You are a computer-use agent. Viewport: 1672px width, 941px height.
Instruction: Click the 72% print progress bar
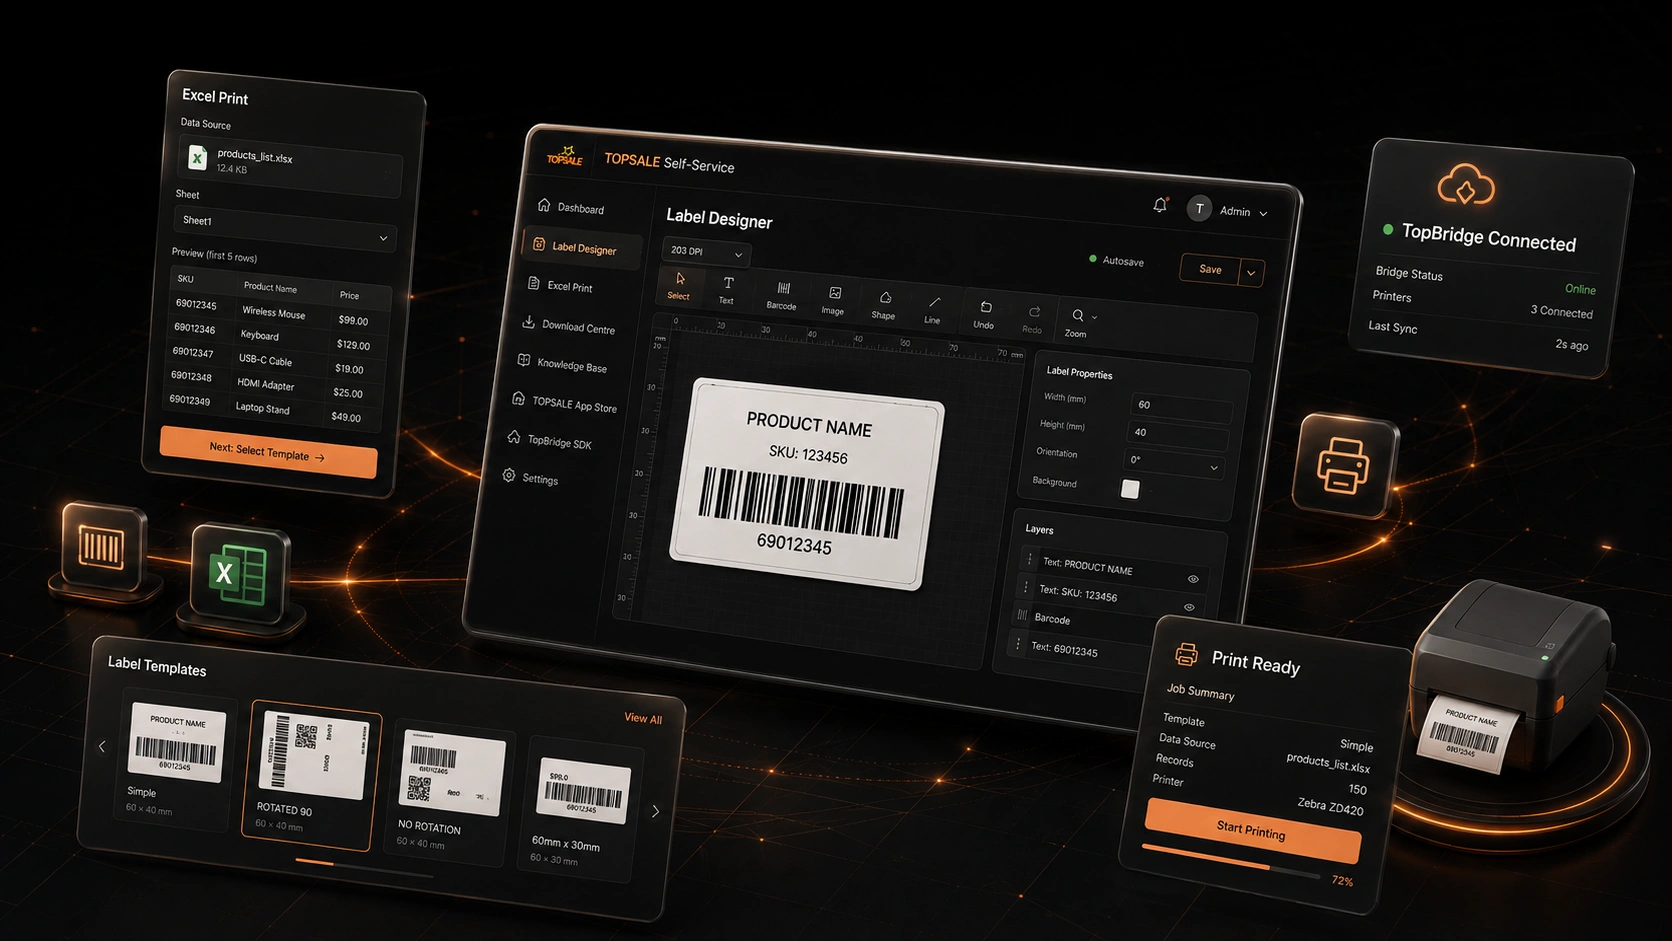[x=1231, y=860]
